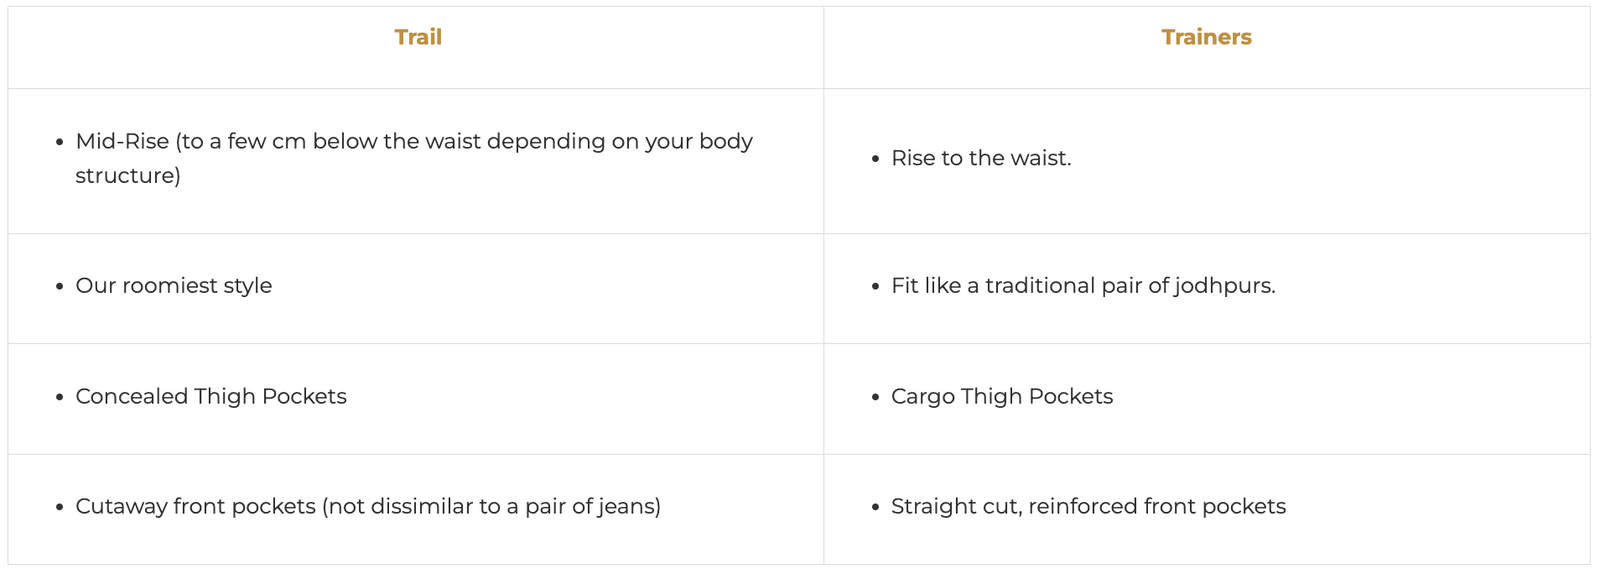This screenshot has height=574, width=1600.
Task: Click the "Rise to the waist." text
Action: click(x=981, y=158)
